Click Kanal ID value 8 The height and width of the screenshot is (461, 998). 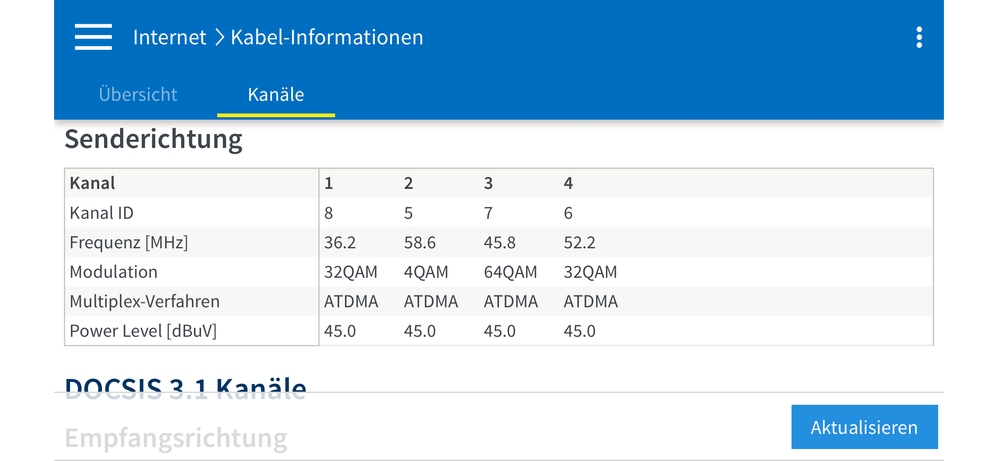329,213
